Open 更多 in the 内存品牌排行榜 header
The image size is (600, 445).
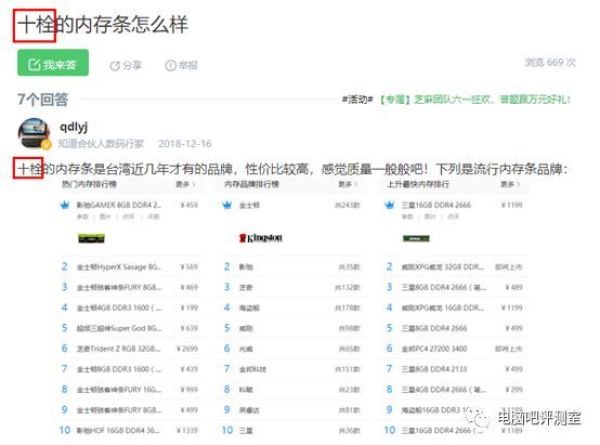(347, 184)
